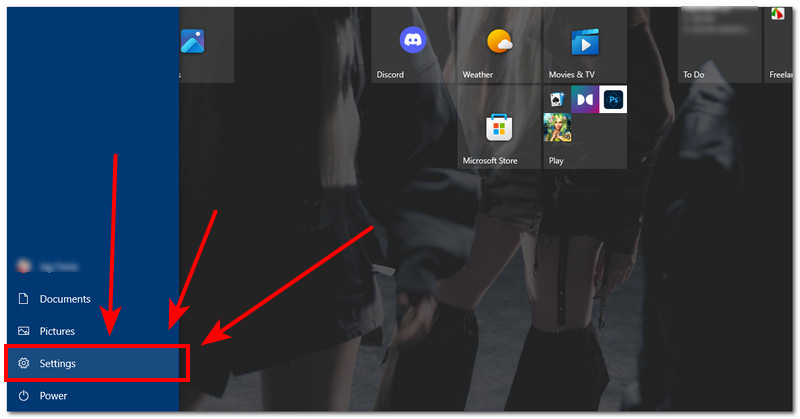Open the partially visible Photos tile
Screen dimensions: 800x419
tap(192, 42)
